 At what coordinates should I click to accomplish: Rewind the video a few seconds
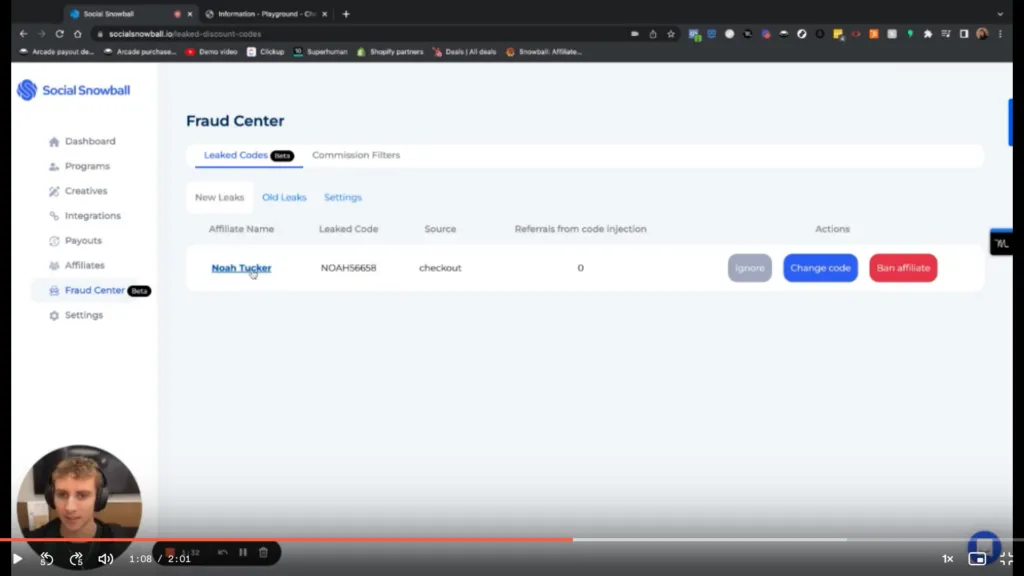coord(46,559)
